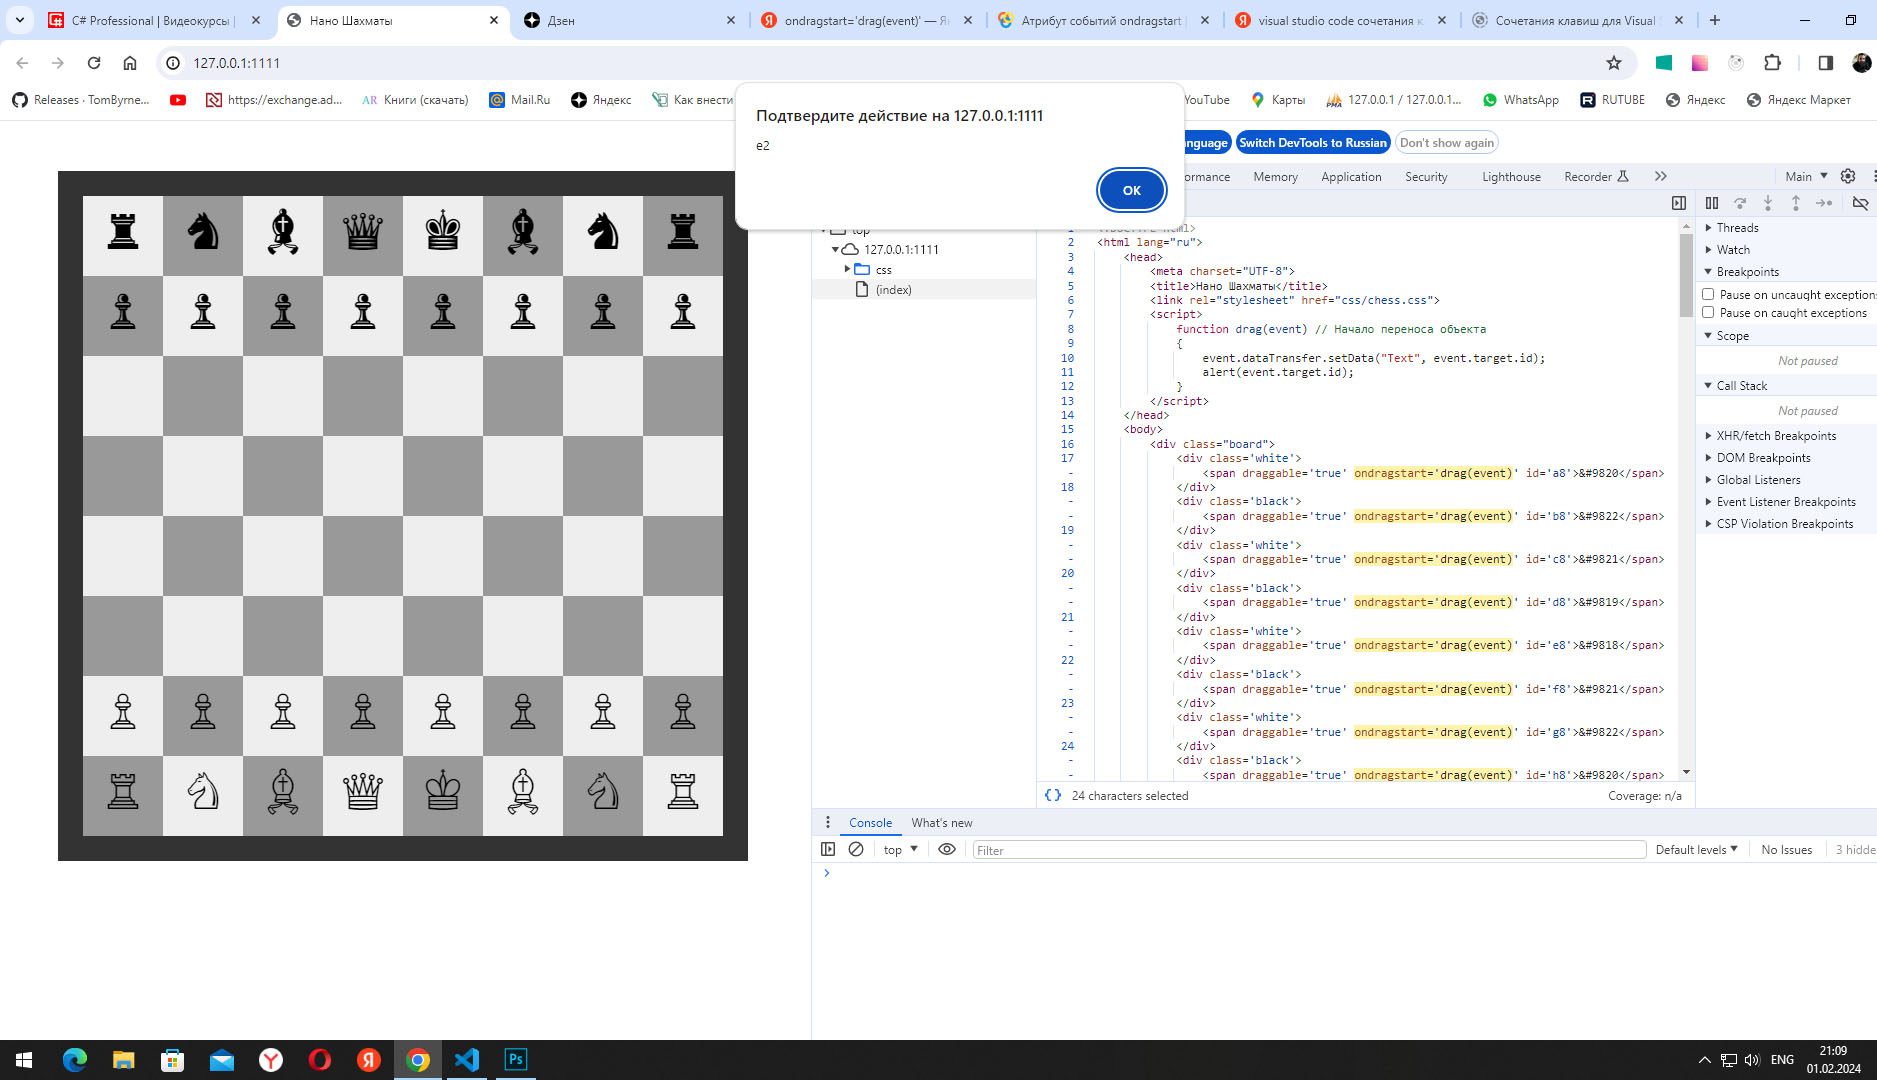Switch to the Memory tab
1877x1080 pixels.
pos(1275,177)
